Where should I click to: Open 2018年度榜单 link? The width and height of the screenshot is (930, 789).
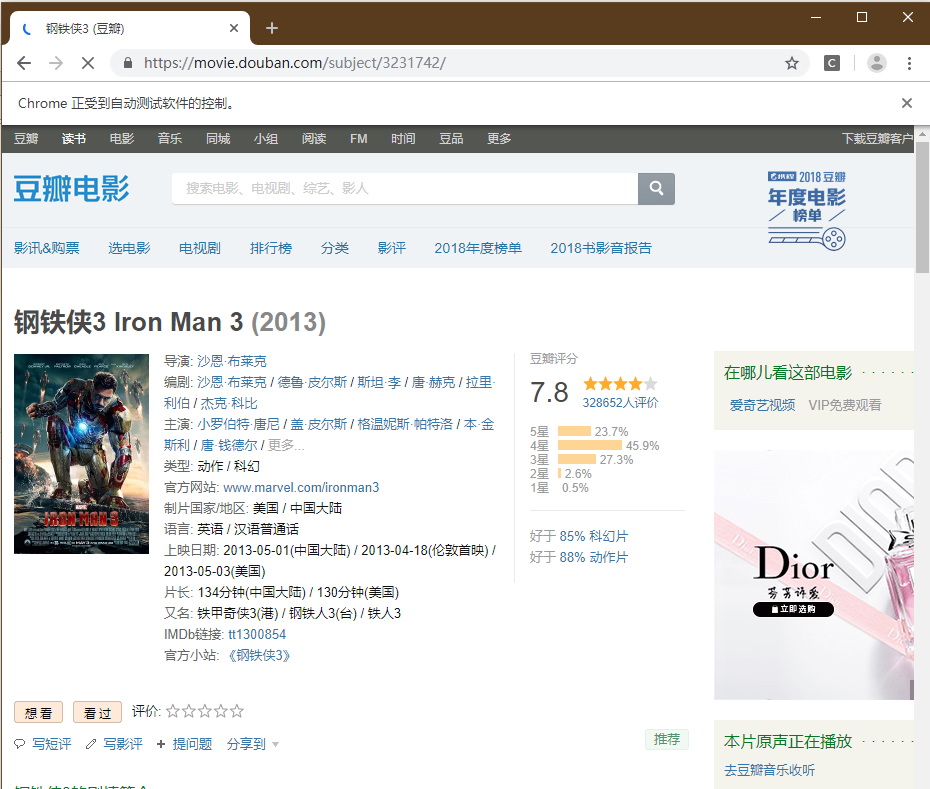click(x=478, y=248)
